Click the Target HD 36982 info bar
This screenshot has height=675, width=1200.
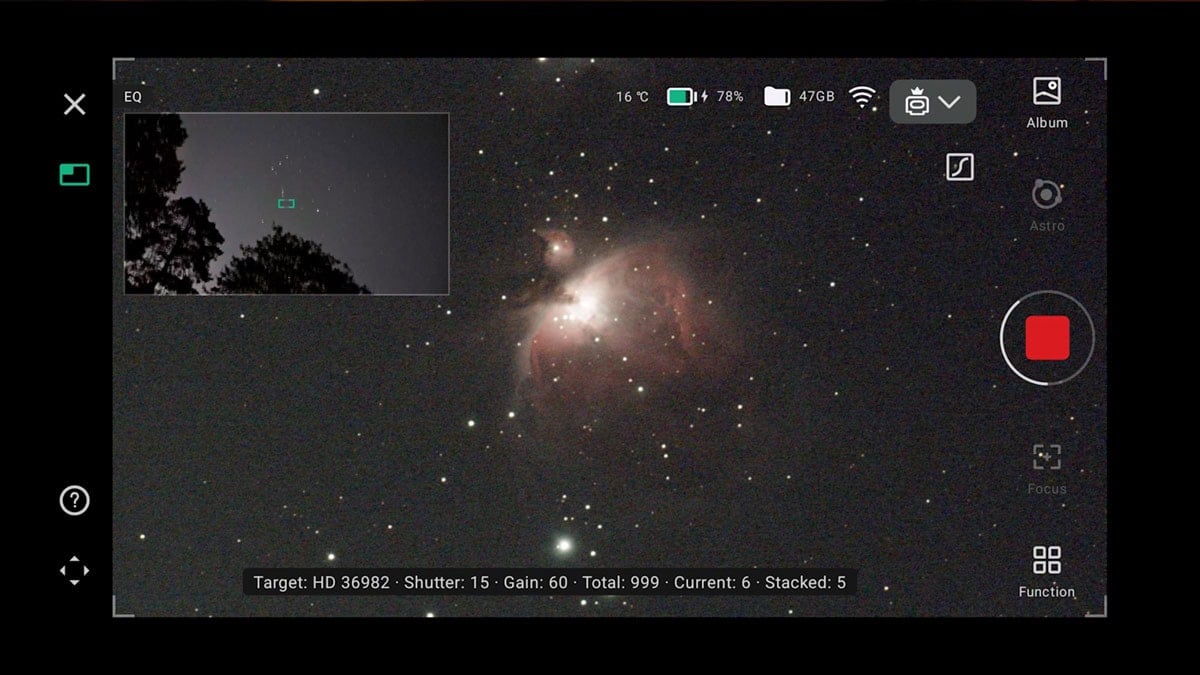tap(549, 582)
